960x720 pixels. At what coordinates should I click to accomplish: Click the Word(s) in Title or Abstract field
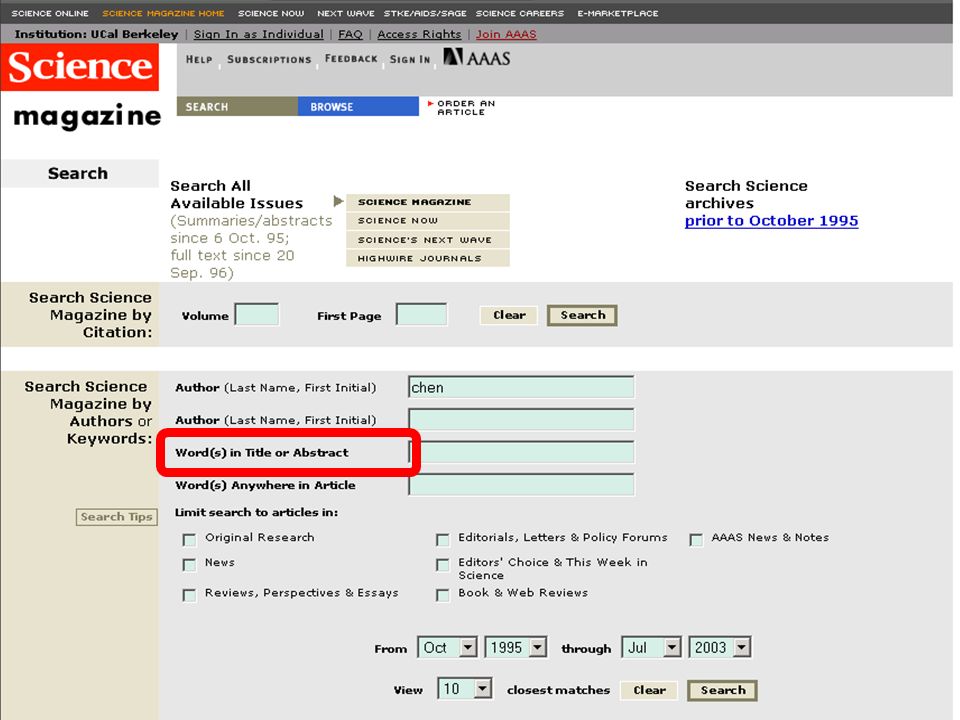522,452
